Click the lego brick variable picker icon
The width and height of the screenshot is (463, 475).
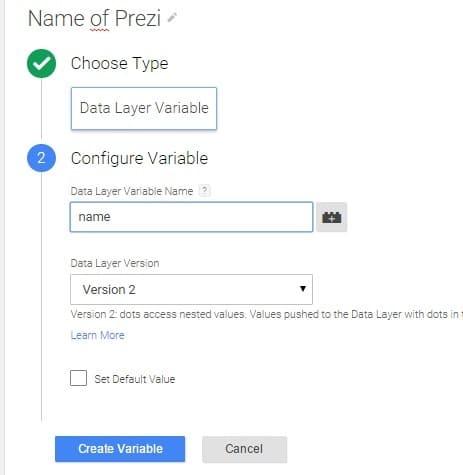point(332,217)
